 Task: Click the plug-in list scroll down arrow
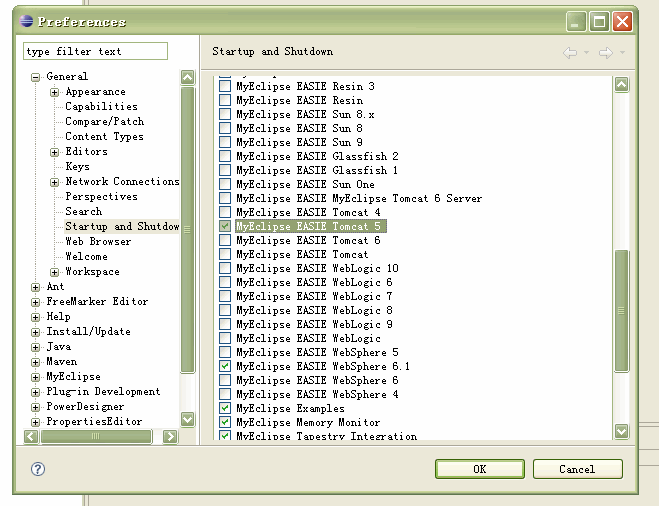click(622, 431)
